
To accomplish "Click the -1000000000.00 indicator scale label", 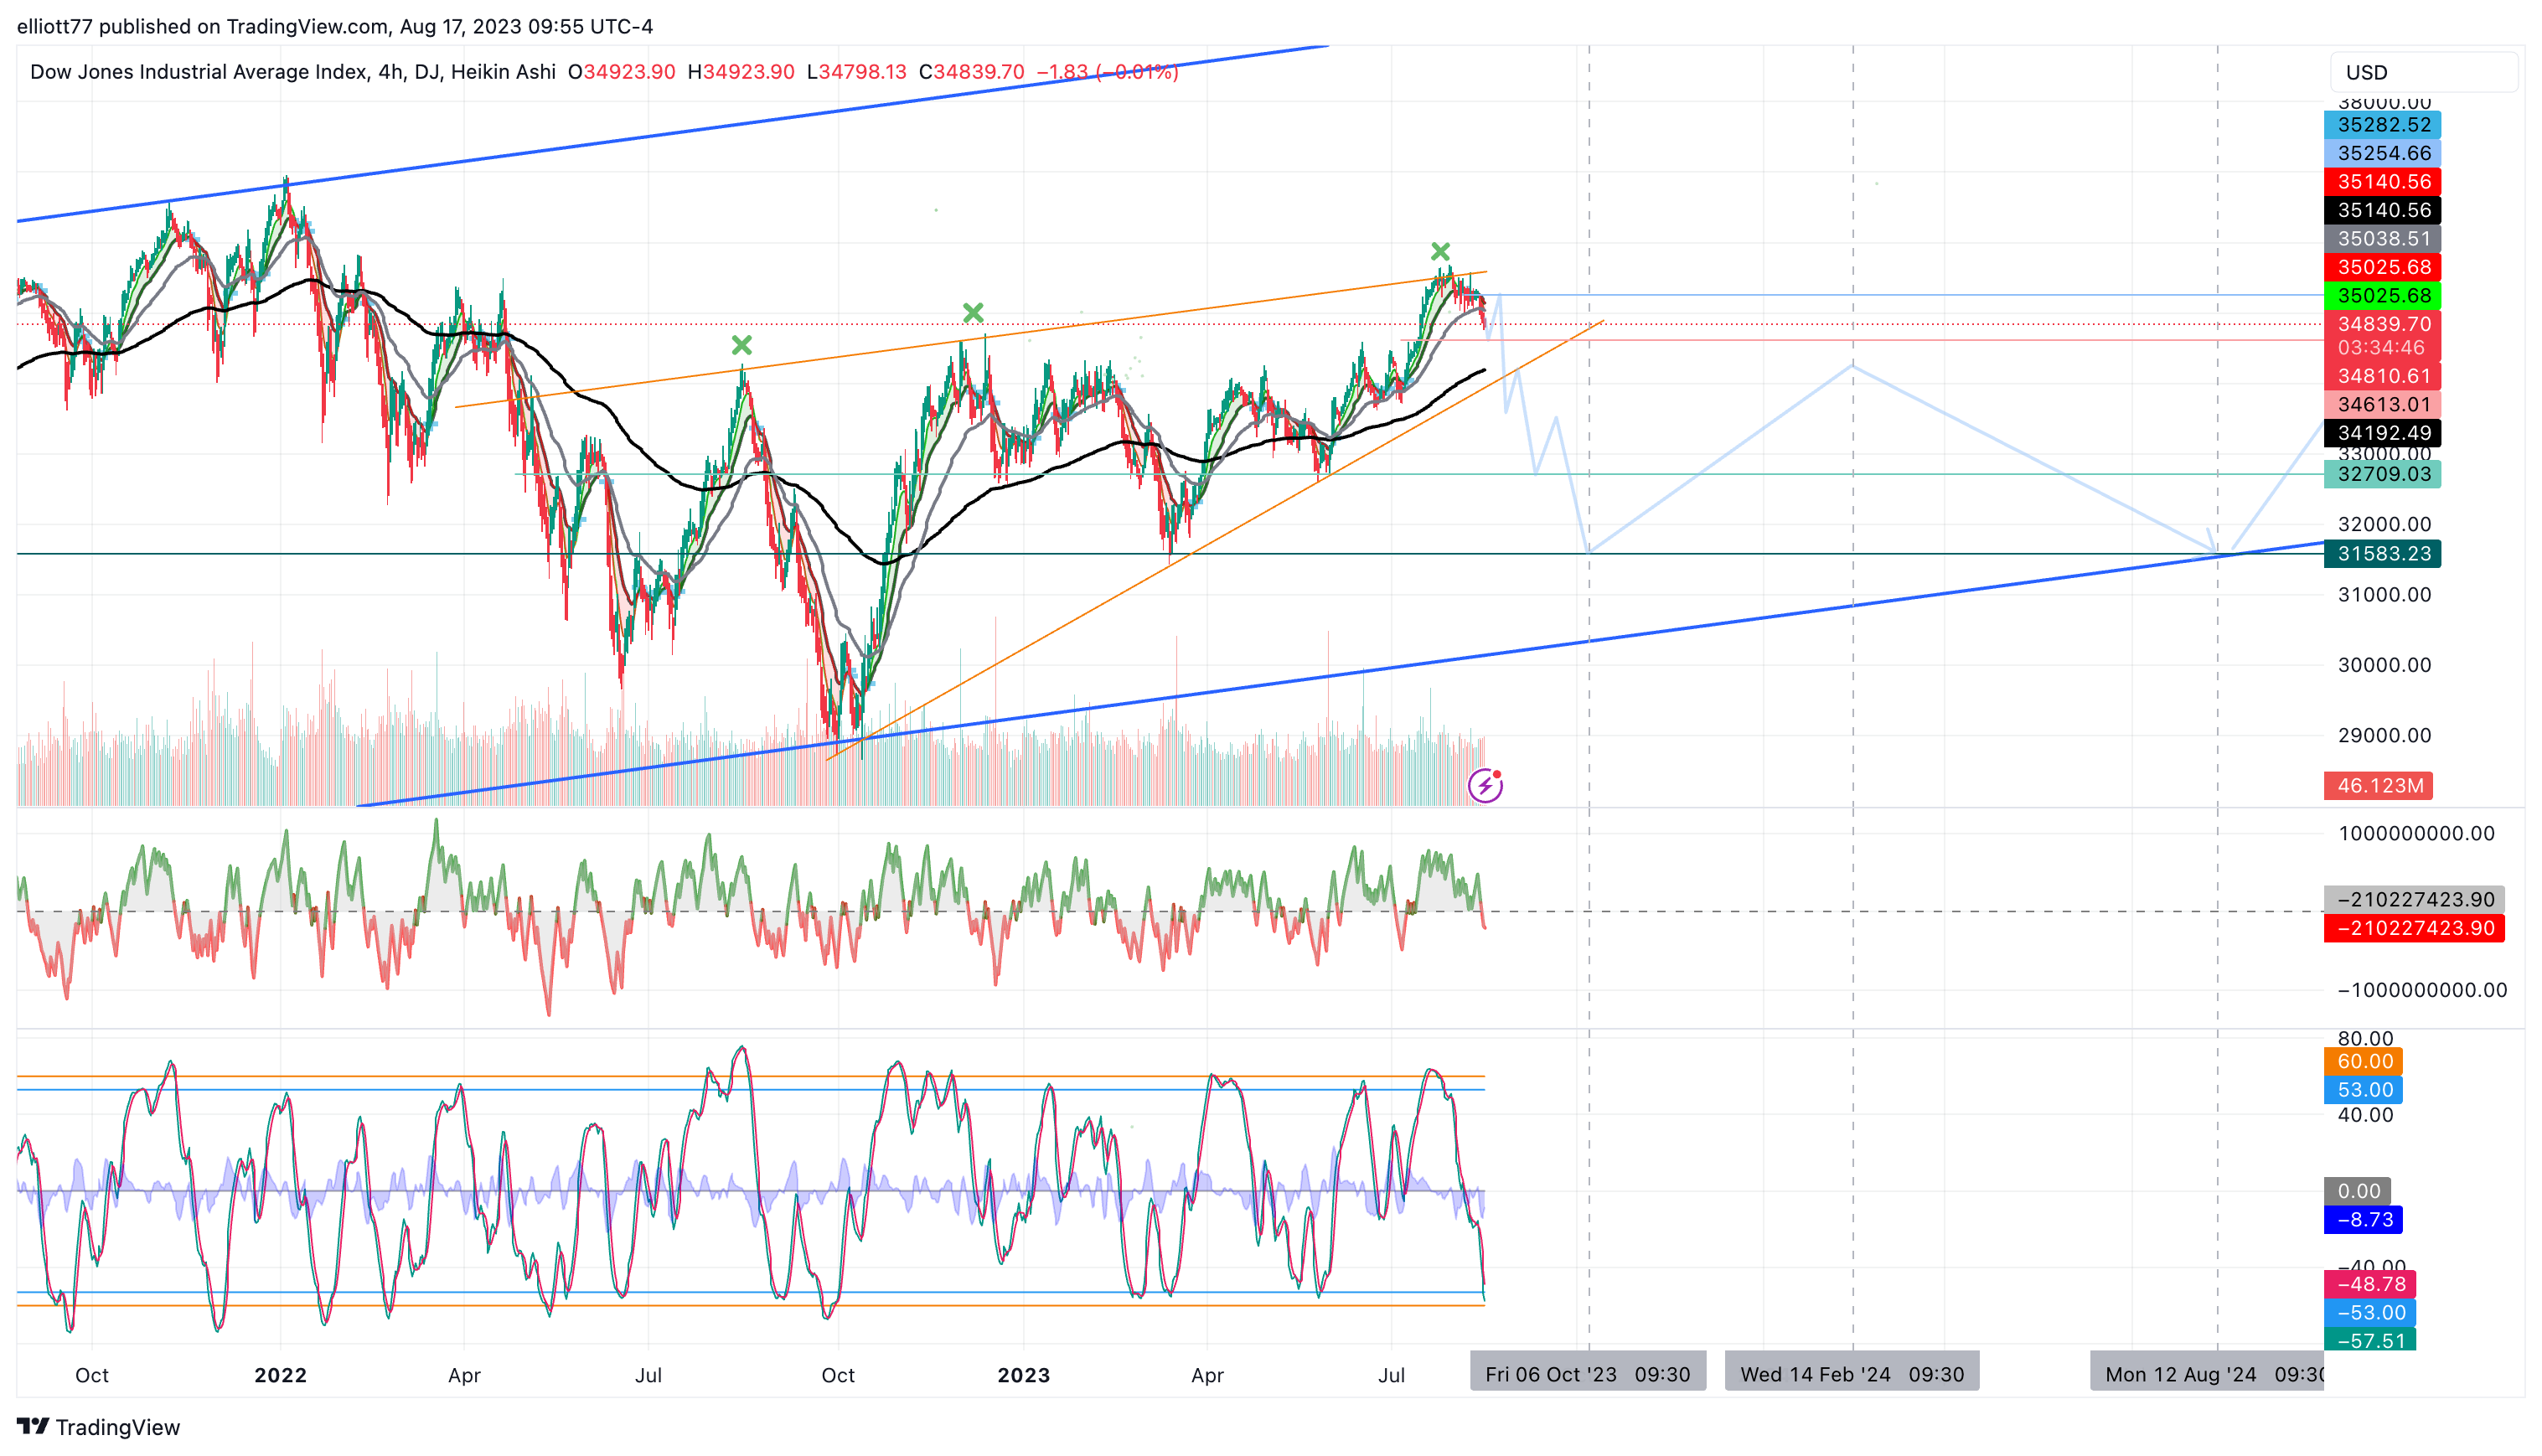I will tap(2422, 990).
